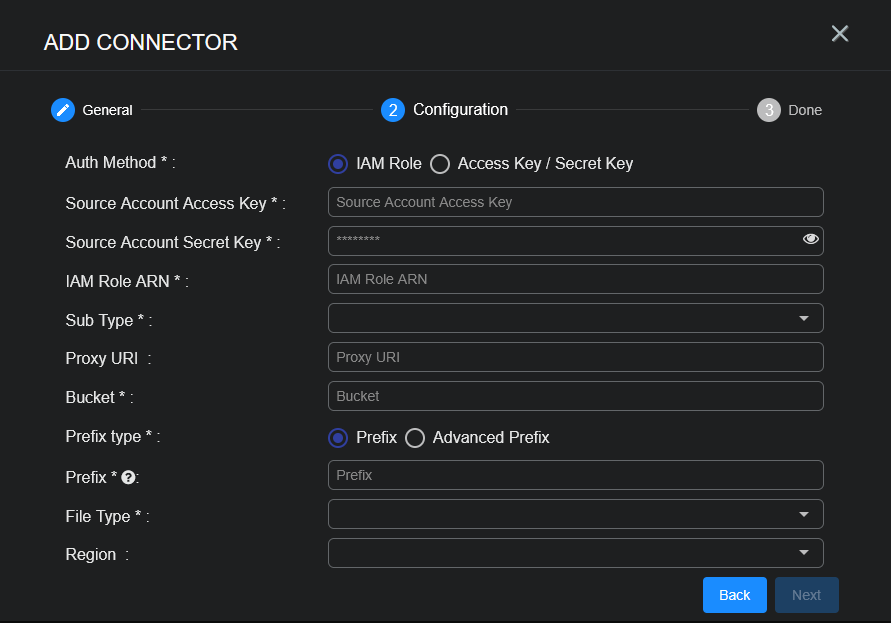Select the Prefix radio option

pos(338,438)
